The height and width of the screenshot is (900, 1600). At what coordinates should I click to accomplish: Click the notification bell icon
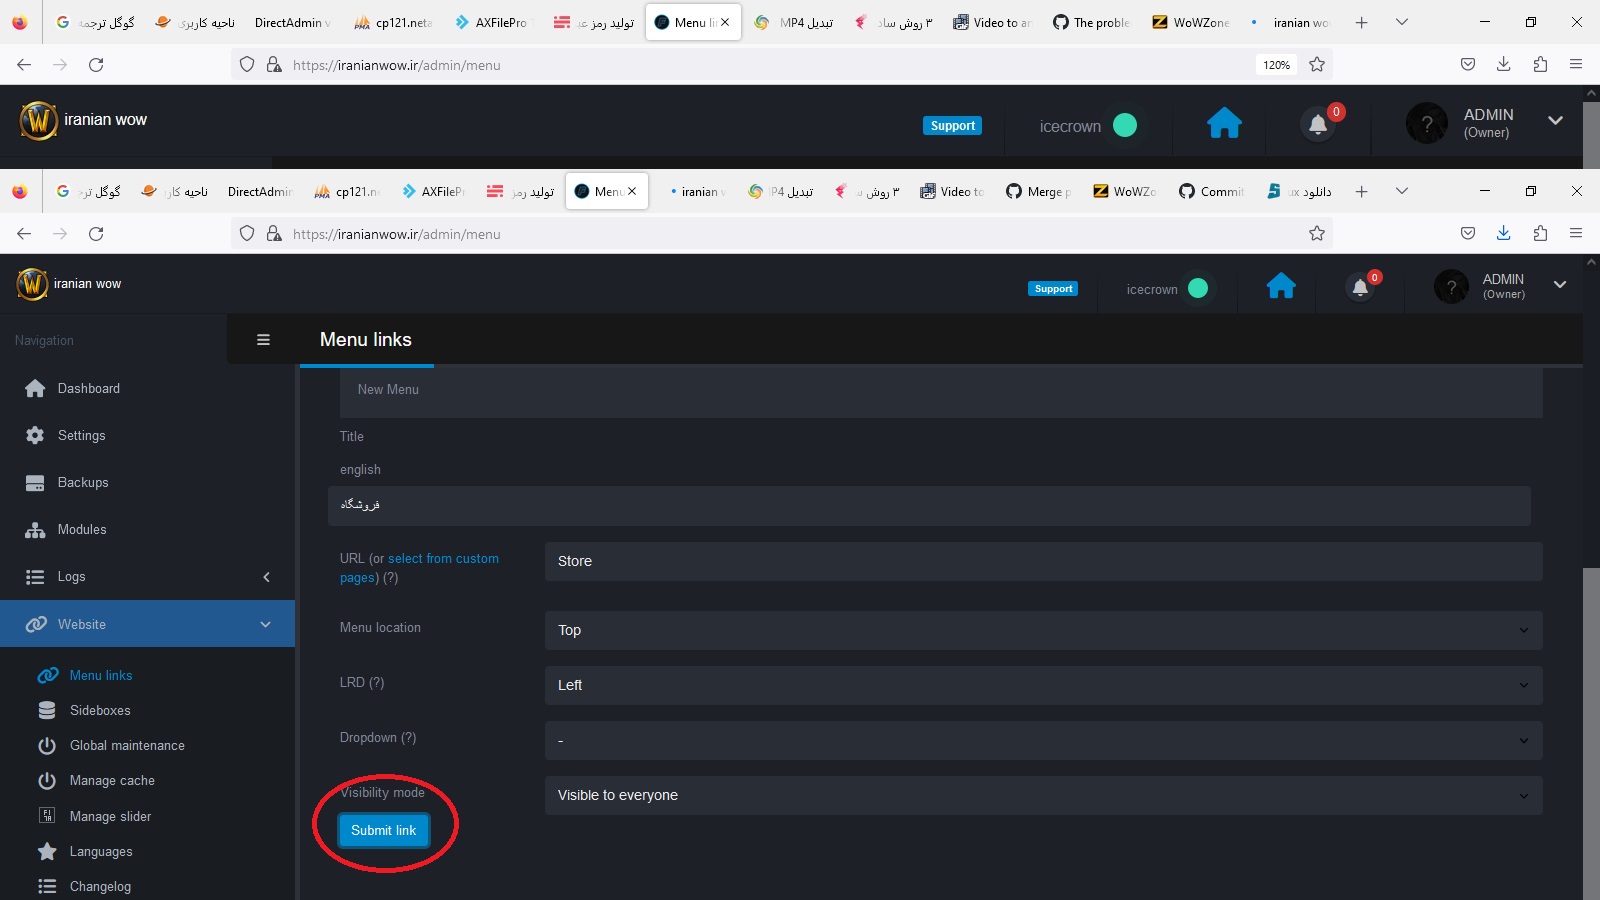coord(1360,287)
